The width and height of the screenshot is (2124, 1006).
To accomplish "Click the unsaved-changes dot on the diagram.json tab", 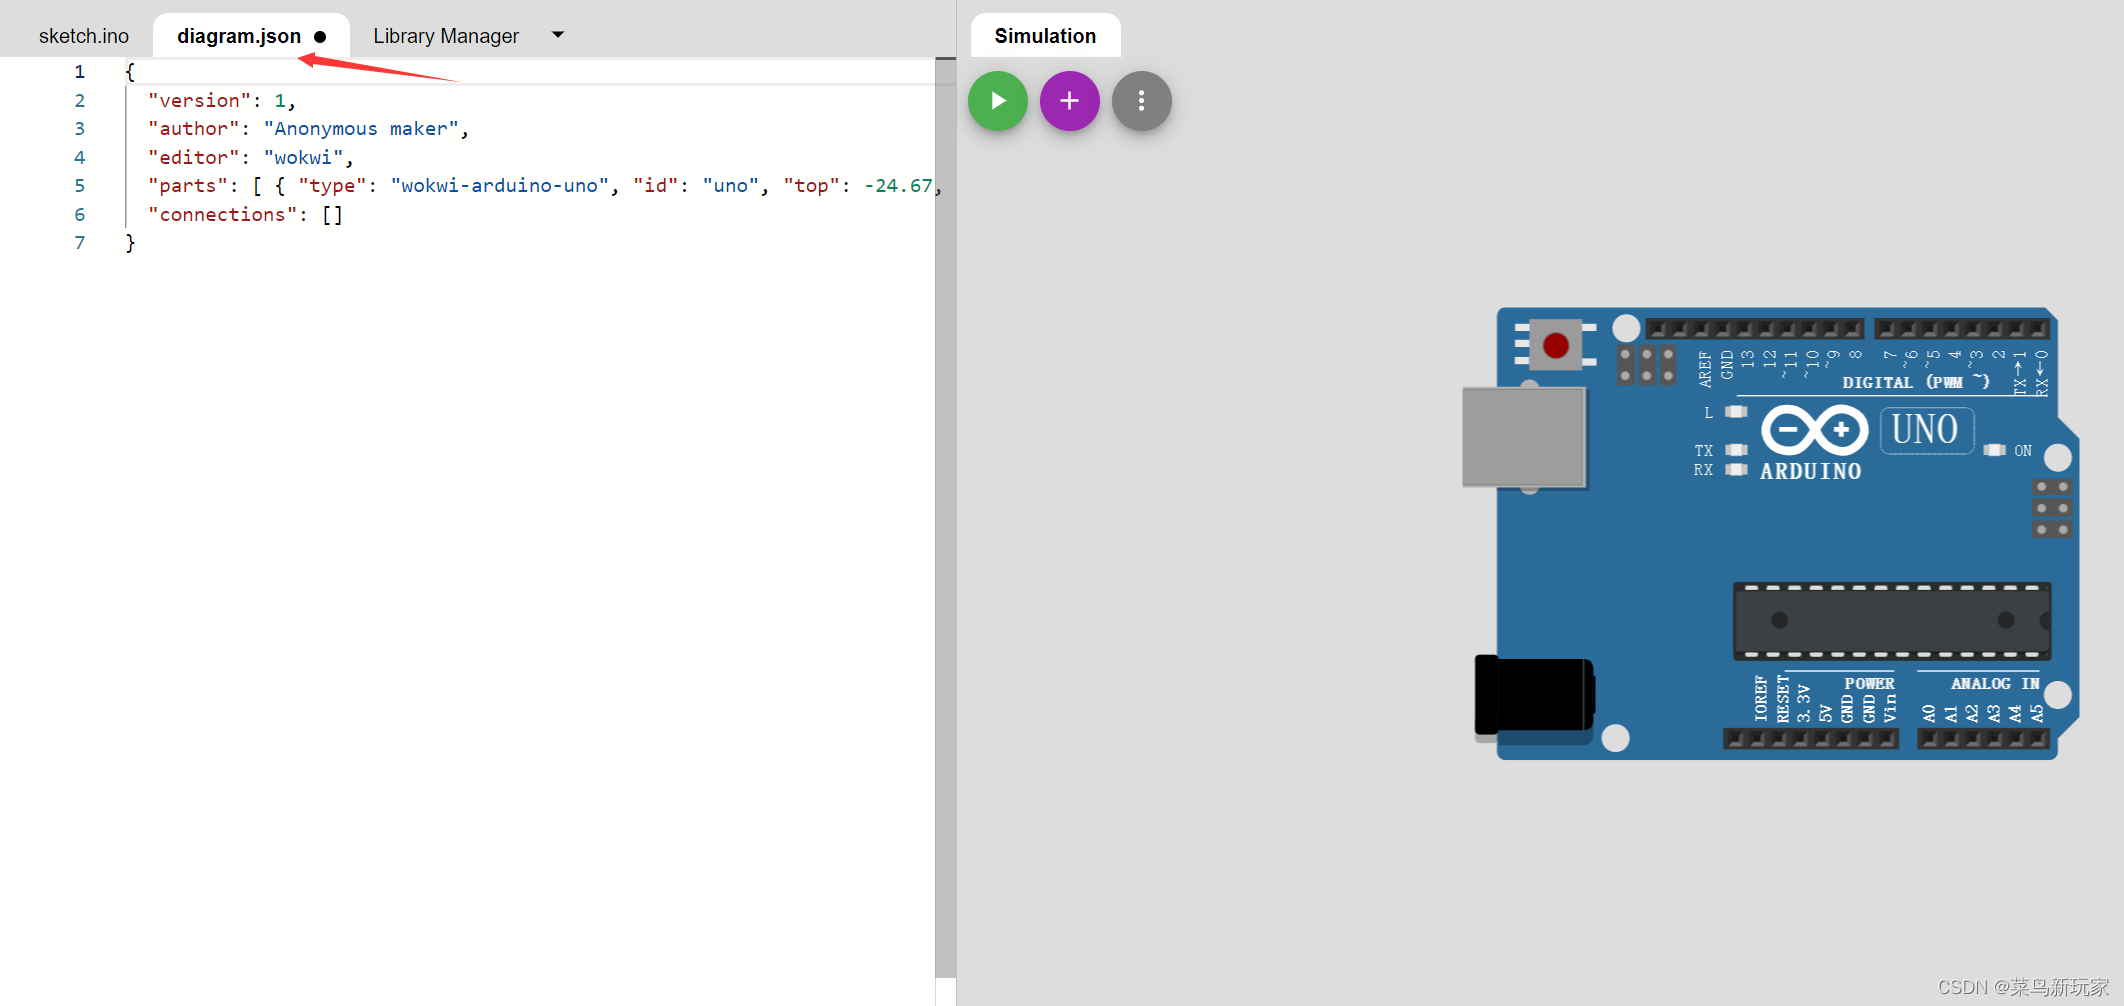I will (320, 37).
